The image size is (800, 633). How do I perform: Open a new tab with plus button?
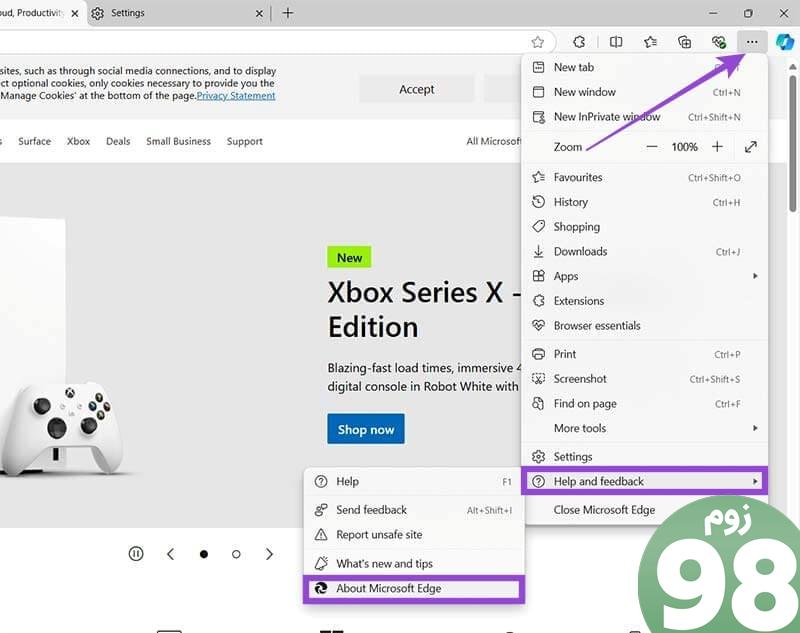(288, 13)
